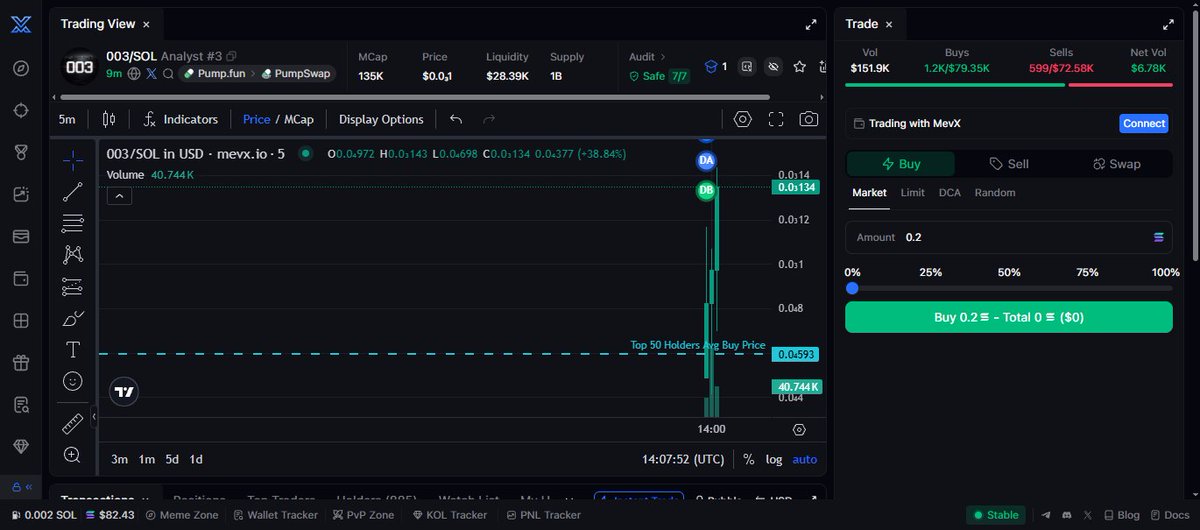1200x530 pixels.
Task: Open the compass Discover icon in sidebar
Action: tap(21, 69)
